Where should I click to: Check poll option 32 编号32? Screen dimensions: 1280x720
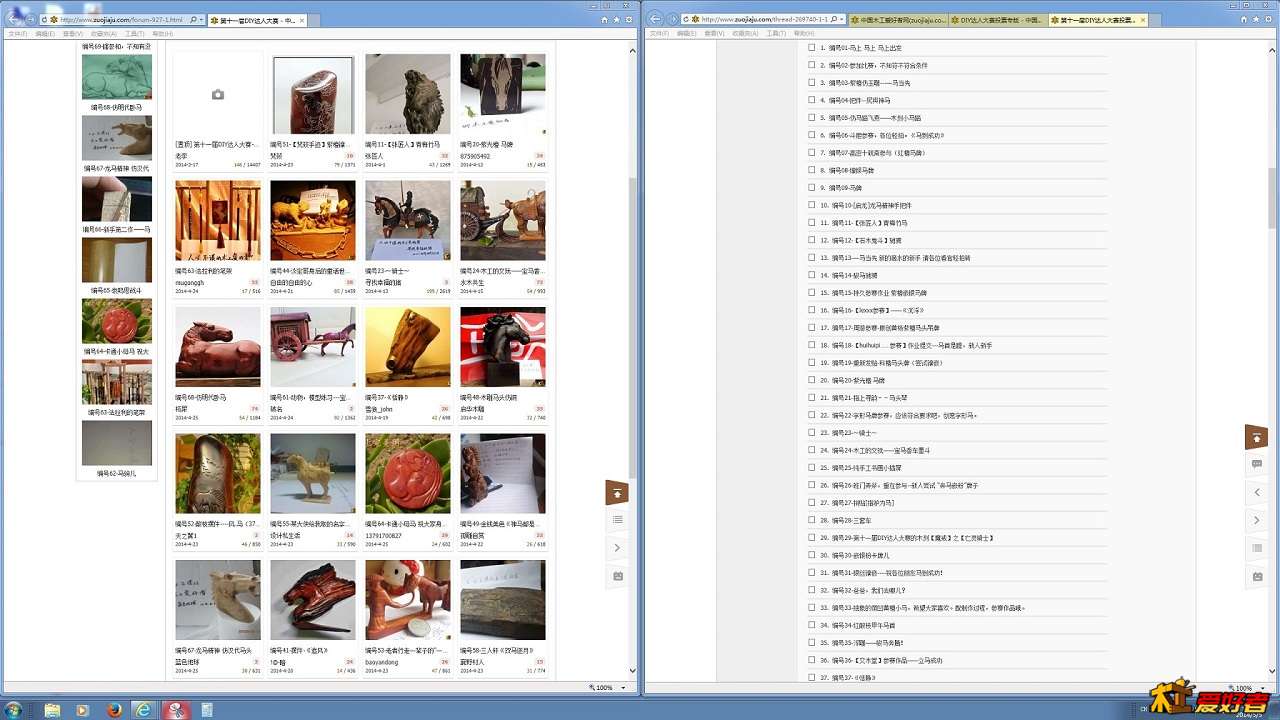tap(812, 590)
